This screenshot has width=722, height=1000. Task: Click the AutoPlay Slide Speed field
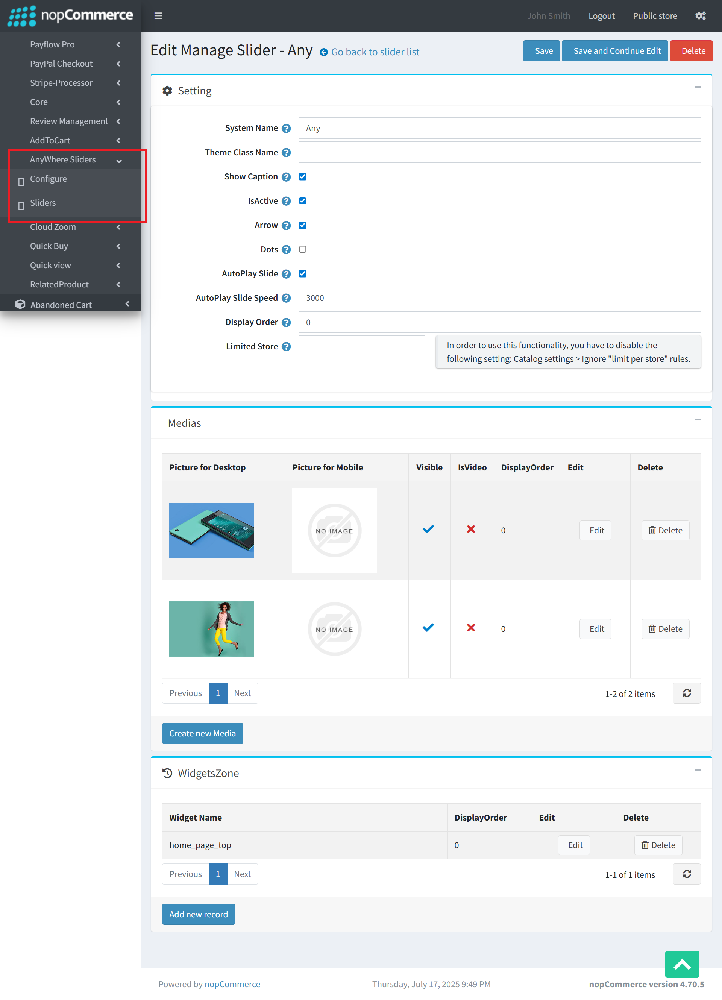click(499, 298)
